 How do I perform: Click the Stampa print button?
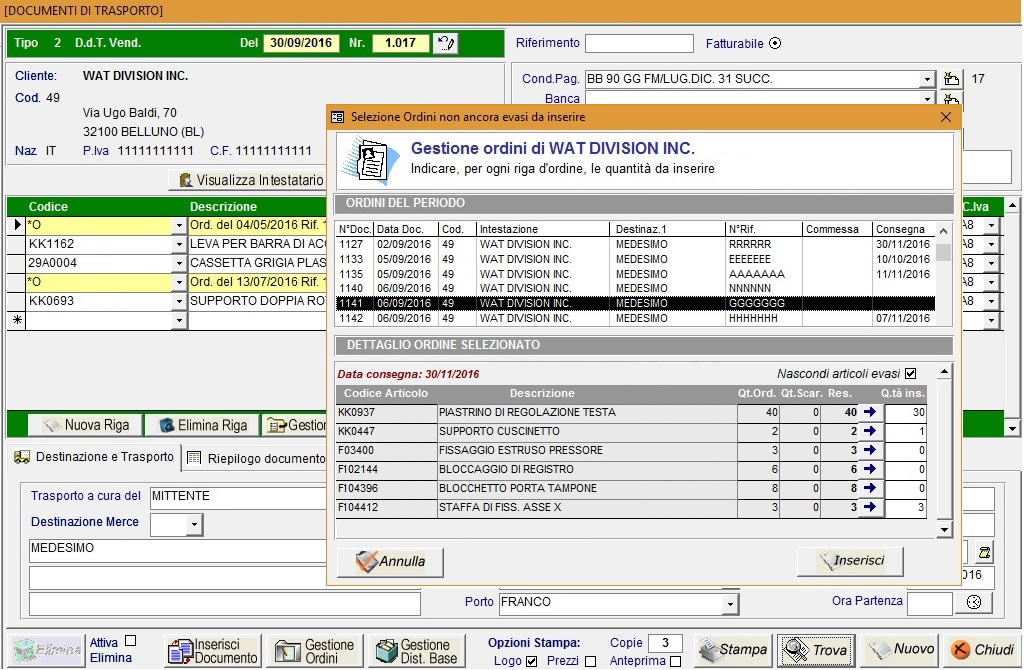(x=733, y=650)
